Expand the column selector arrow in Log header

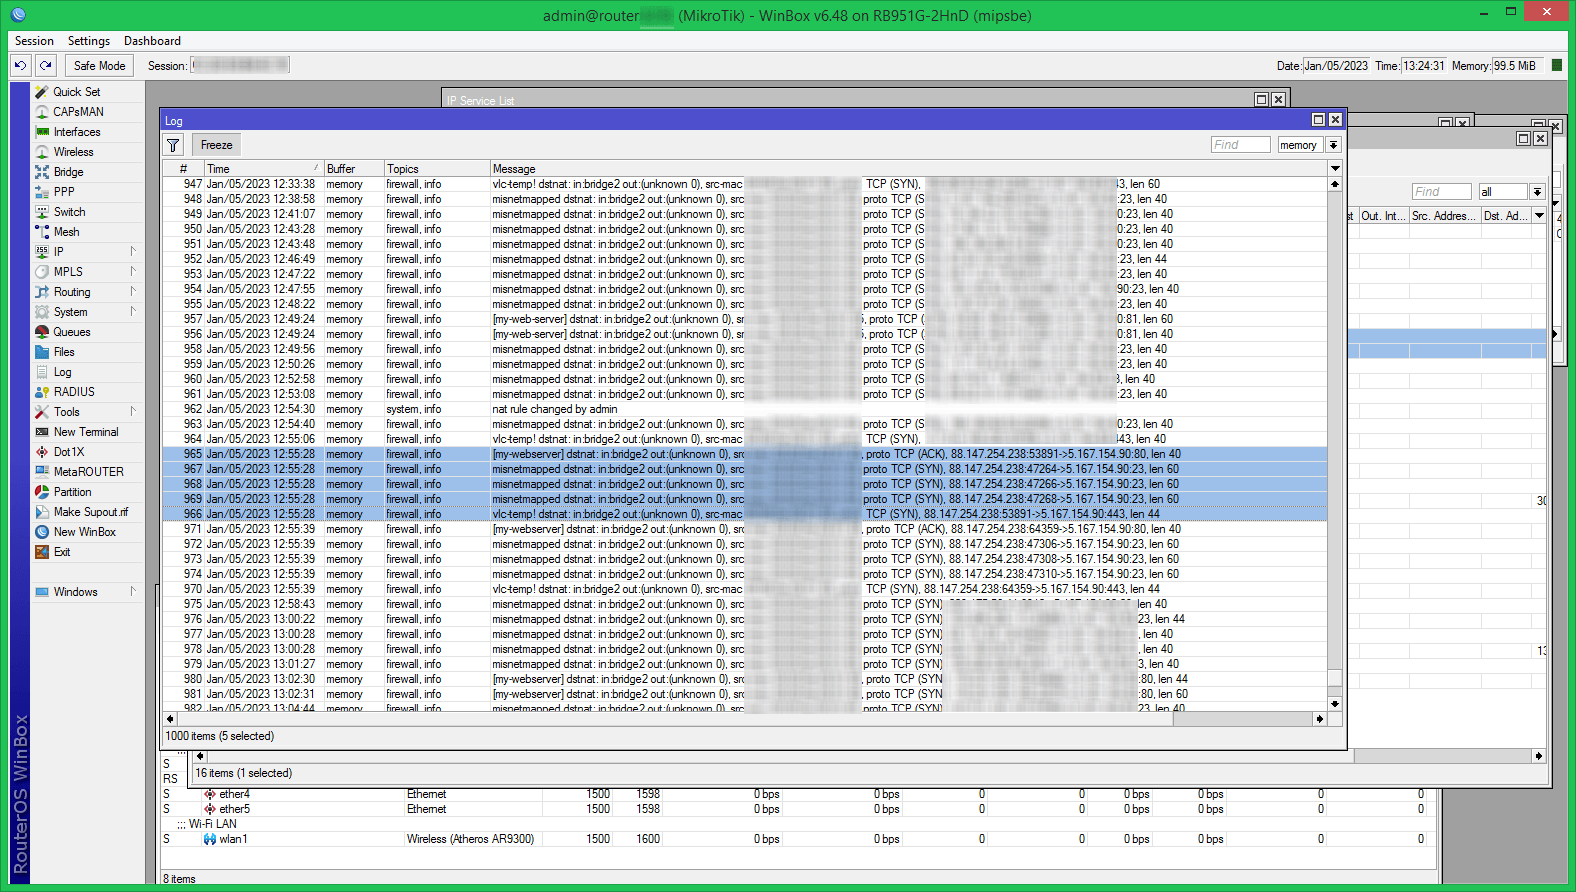click(x=1335, y=169)
